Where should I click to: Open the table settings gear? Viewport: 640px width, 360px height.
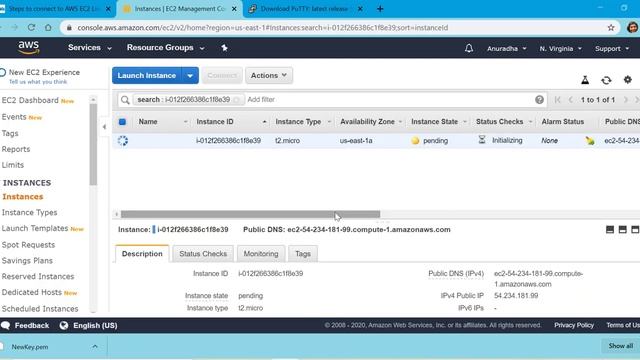(x=628, y=80)
